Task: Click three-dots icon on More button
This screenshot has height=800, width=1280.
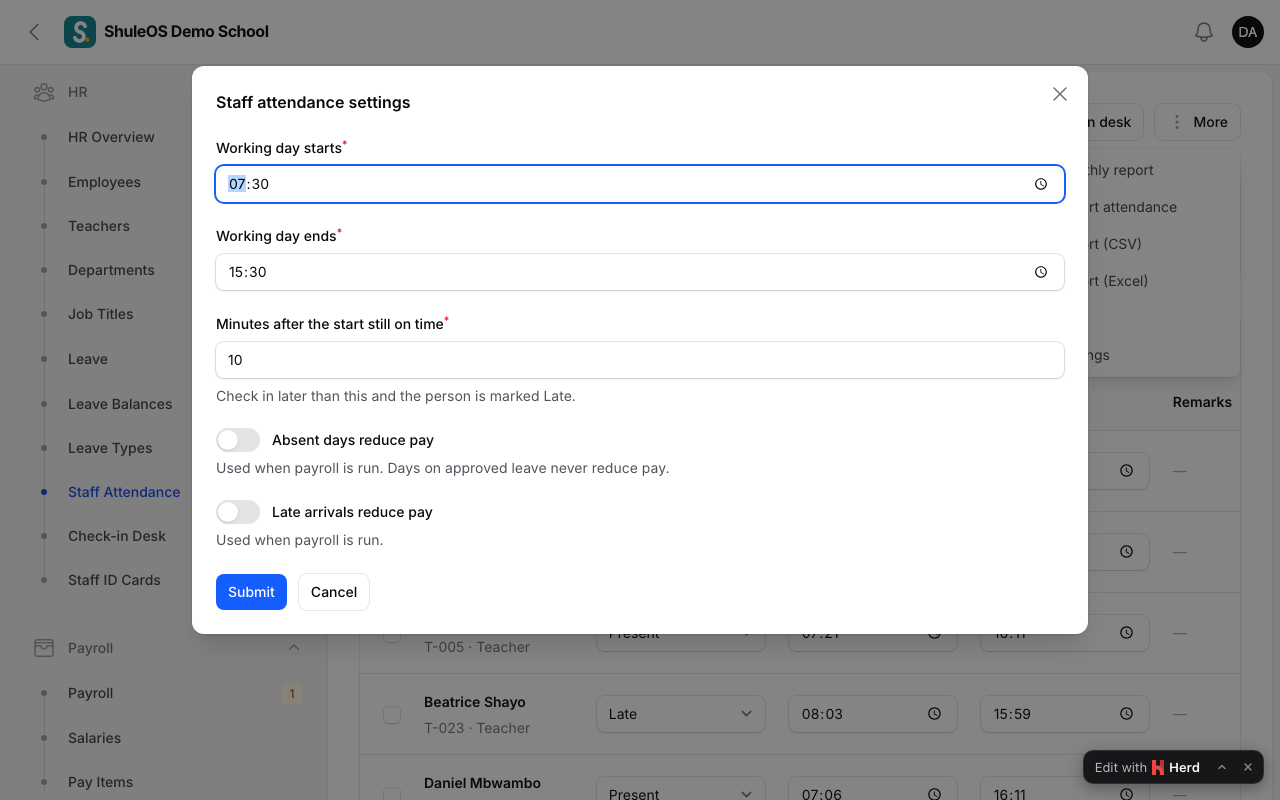Action: 1177,122
